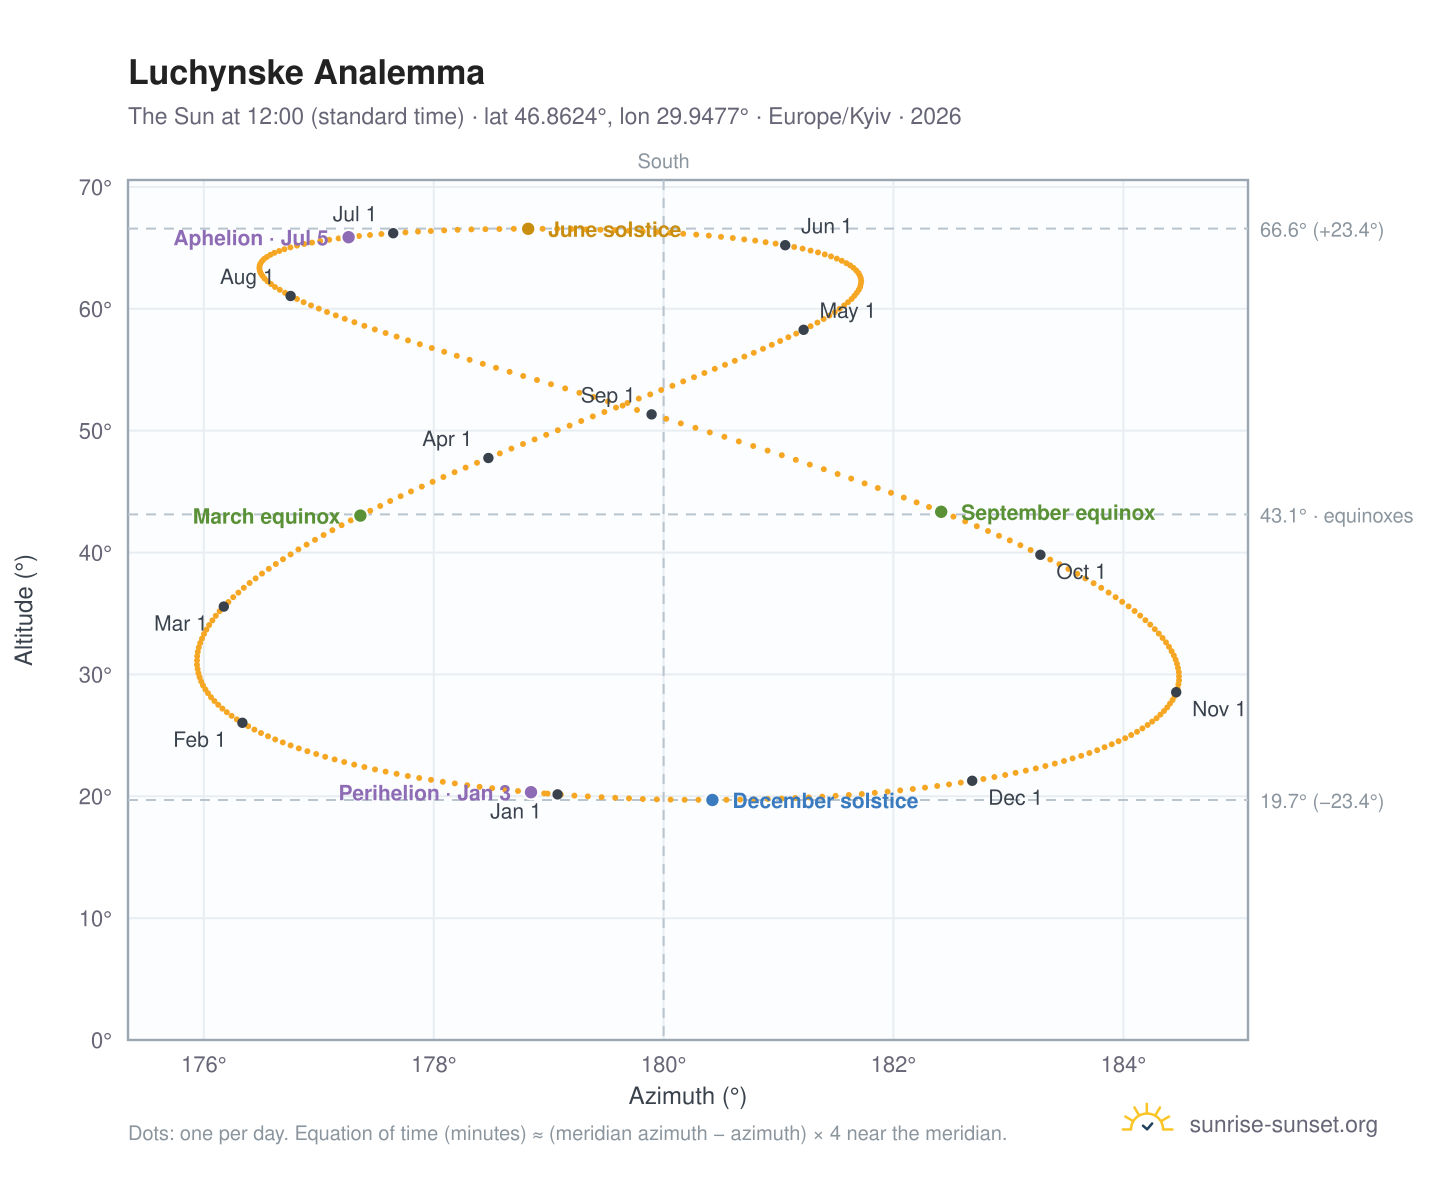The image size is (1448, 1188).
Task: Click the 'December solstice' text label
Action: coord(825,801)
